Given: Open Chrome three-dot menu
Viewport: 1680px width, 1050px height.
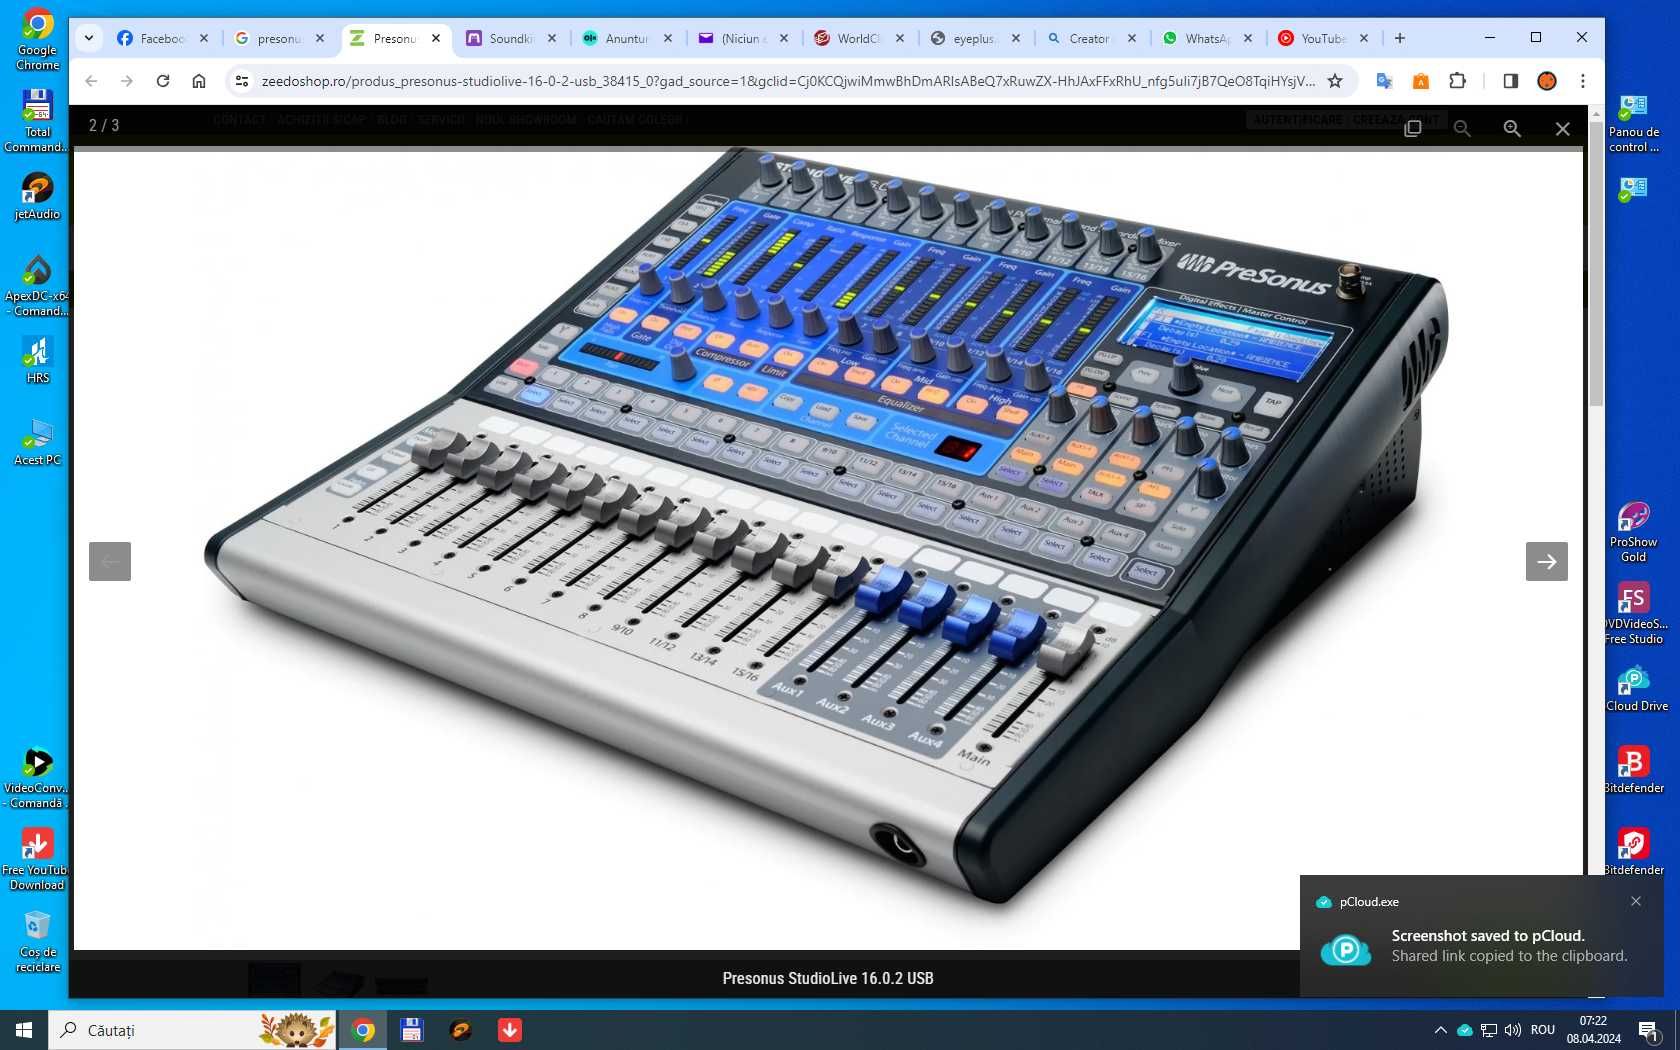Looking at the screenshot, I should pos(1582,81).
